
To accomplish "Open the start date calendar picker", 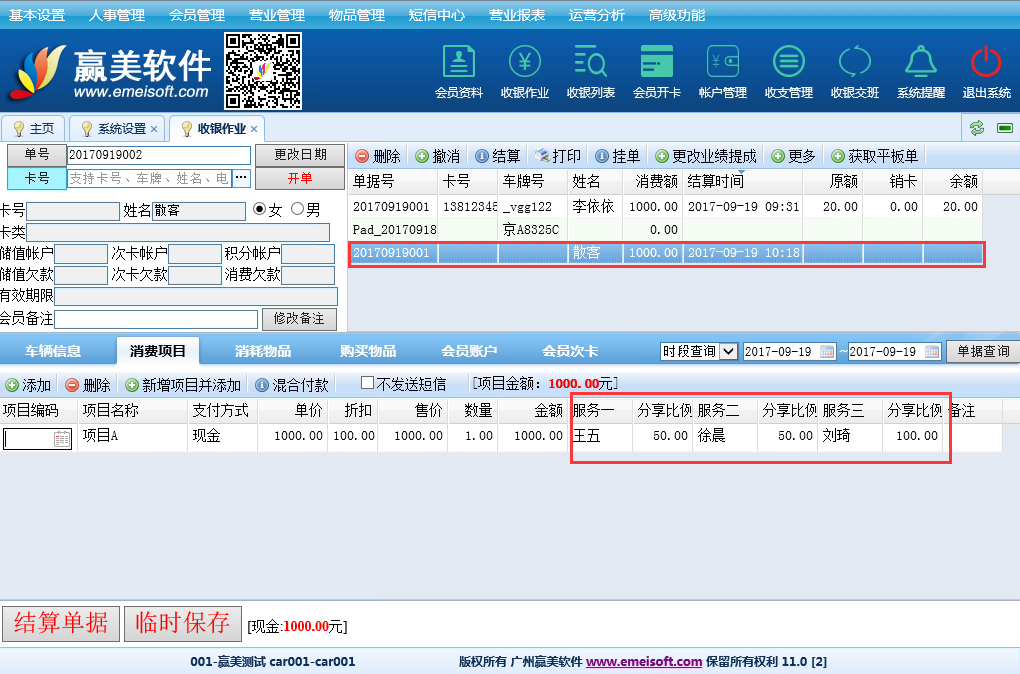I will [x=827, y=351].
